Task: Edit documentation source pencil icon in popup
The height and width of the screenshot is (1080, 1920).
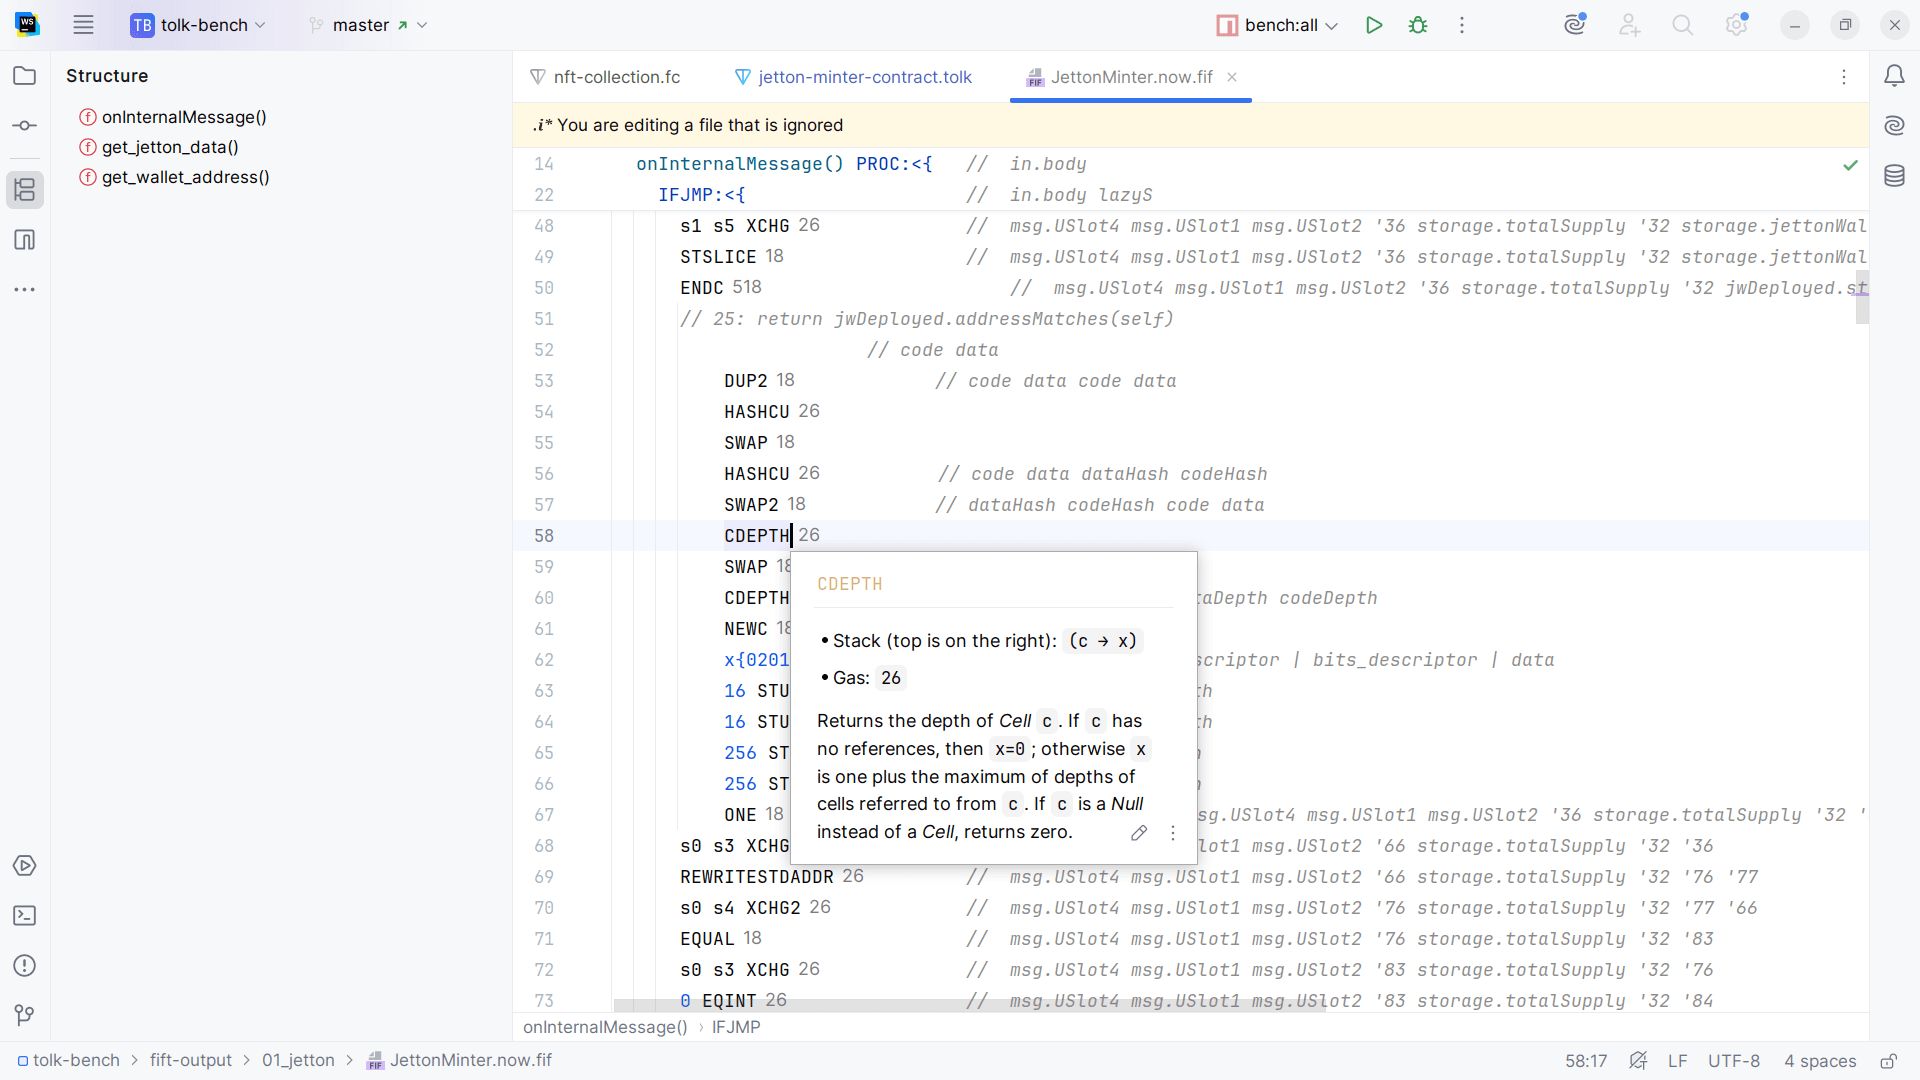Action: point(1139,833)
